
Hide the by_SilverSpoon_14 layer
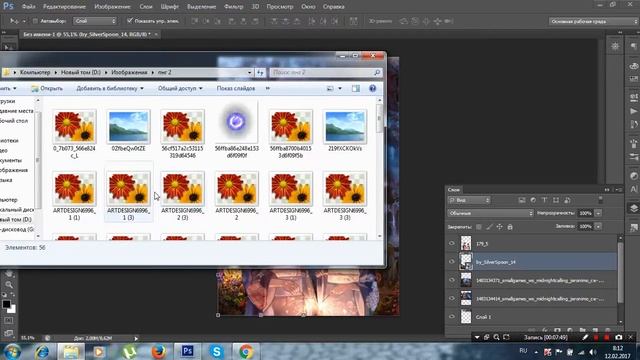coord(452,262)
